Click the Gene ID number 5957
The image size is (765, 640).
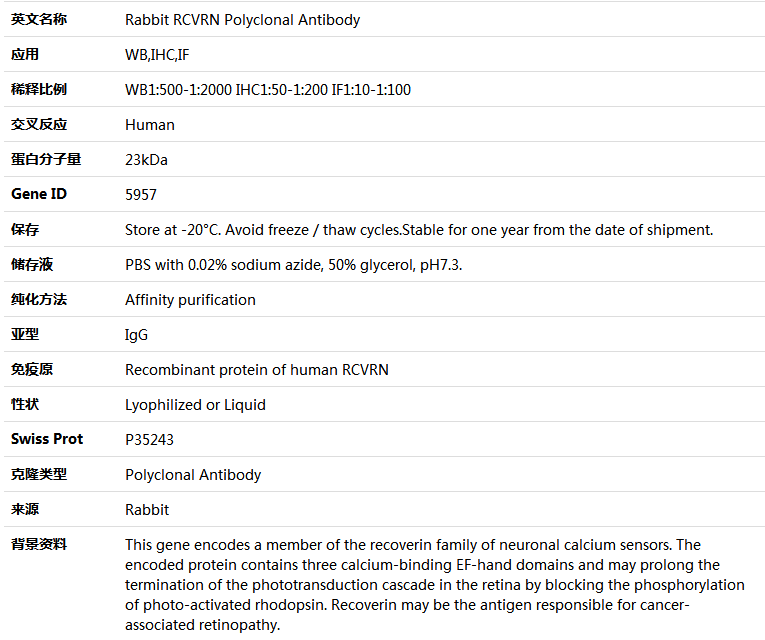141,195
